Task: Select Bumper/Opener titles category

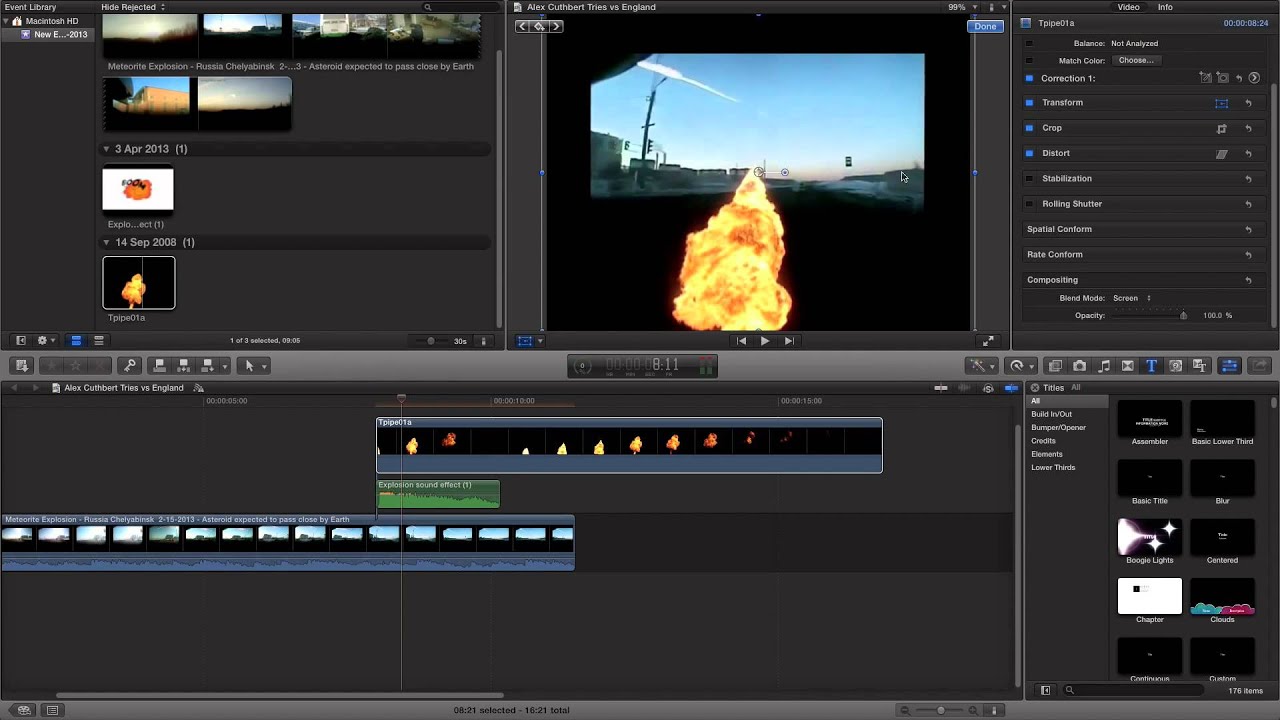Action: 1058,428
